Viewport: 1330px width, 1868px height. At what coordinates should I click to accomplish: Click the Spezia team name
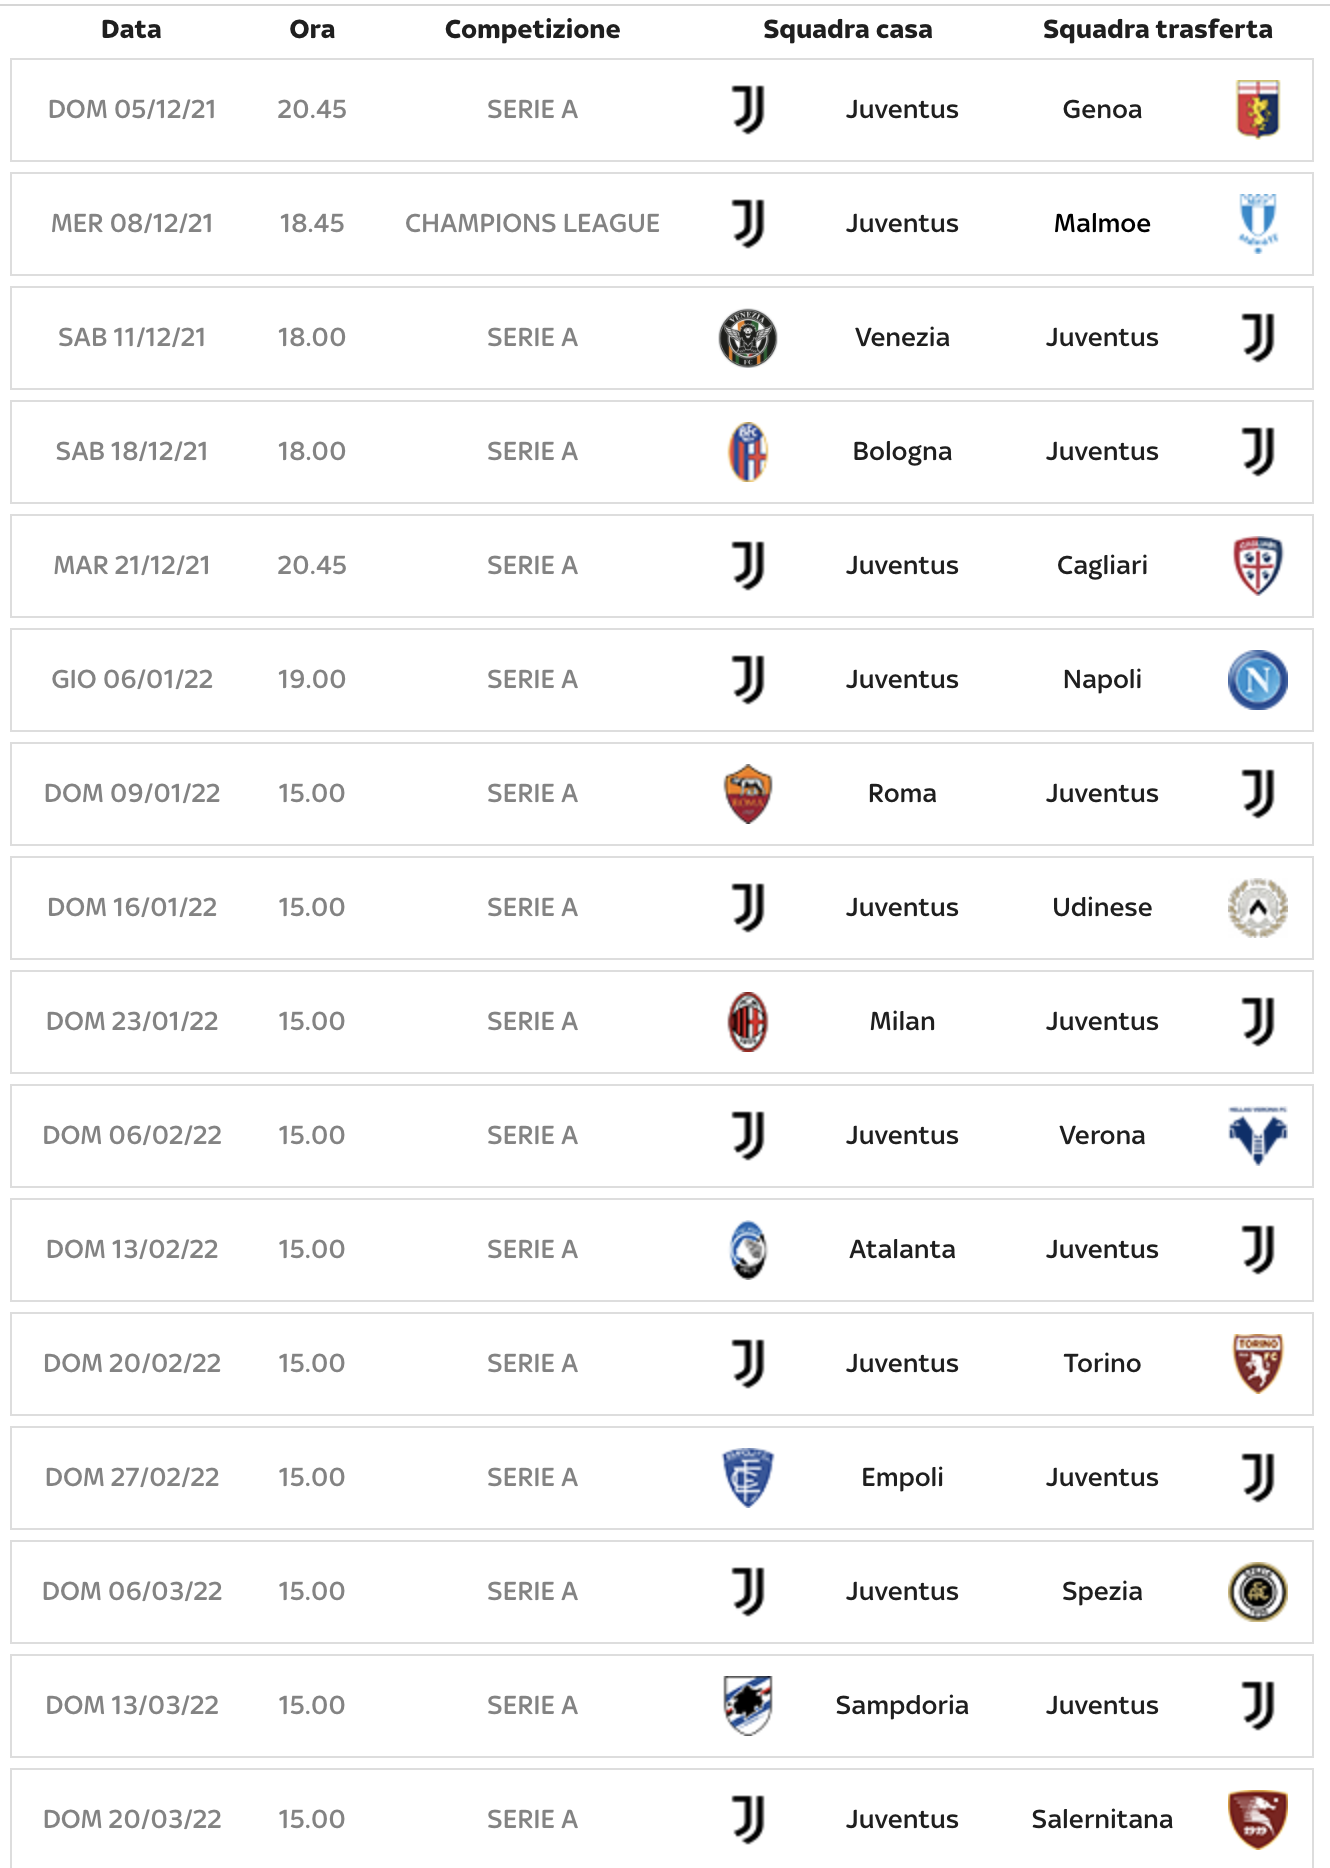point(1102,1591)
